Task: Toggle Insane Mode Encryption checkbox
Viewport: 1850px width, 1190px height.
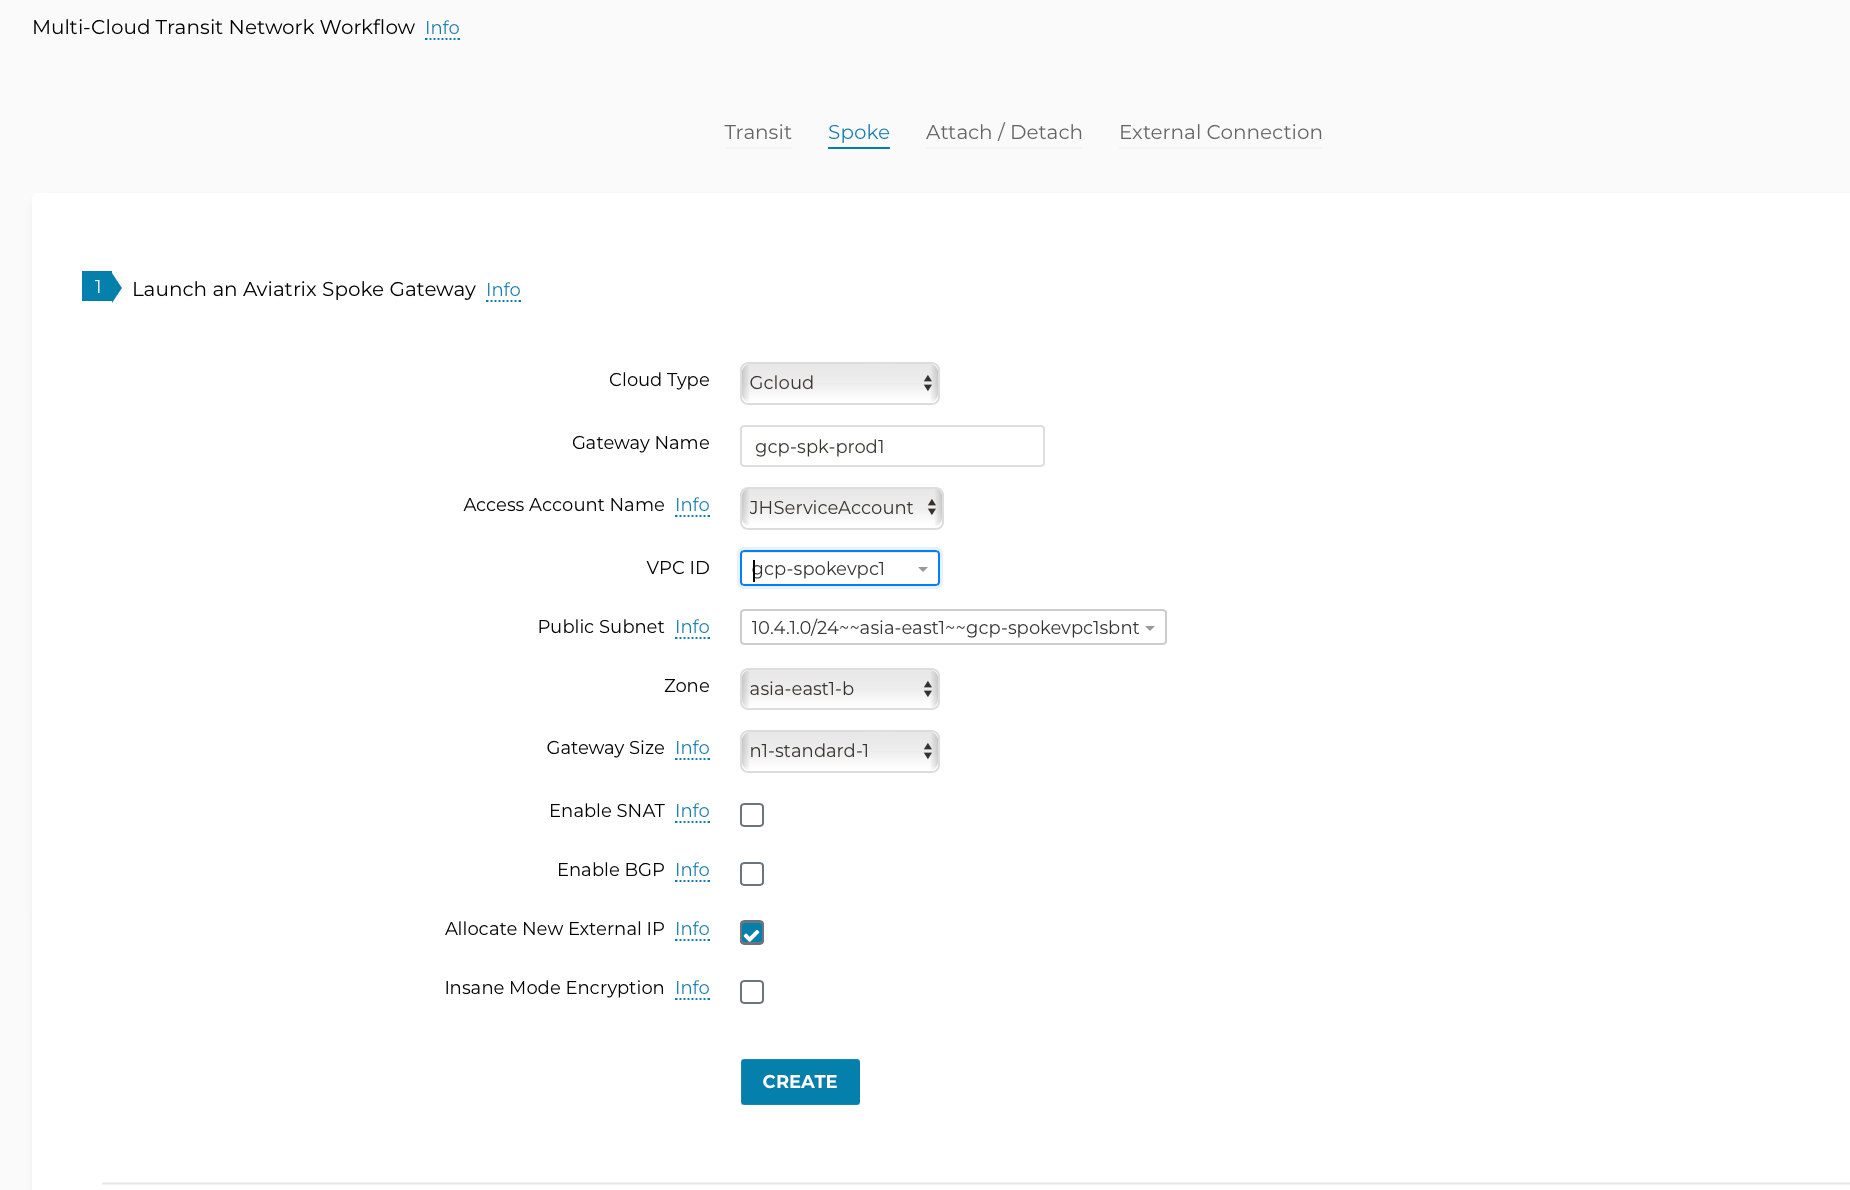Action: (752, 992)
